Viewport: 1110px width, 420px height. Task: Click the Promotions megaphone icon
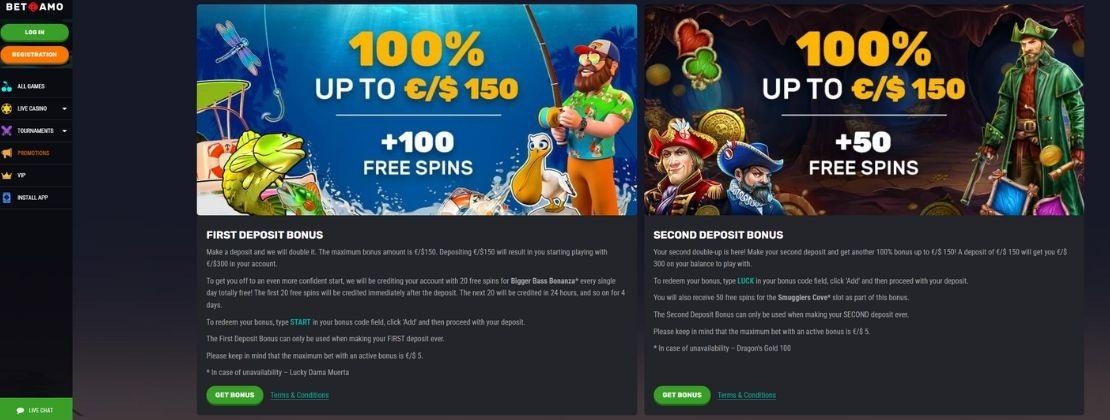(x=7, y=153)
